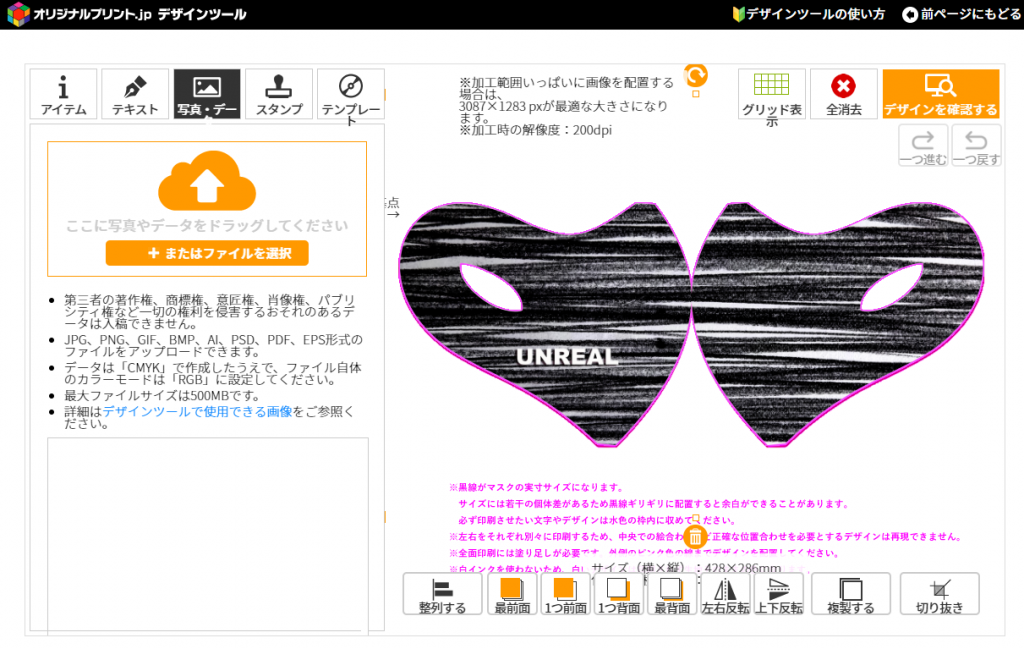The width and height of the screenshot is (1024, 649).
Task: Open デザインツールの使い方 help link
Action: coord(808,14)
